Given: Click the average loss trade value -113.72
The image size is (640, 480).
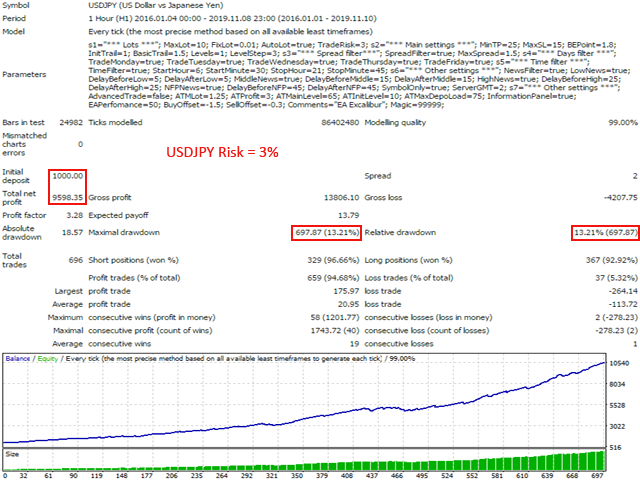Looking at the screenshot, I should coord(622,304).
